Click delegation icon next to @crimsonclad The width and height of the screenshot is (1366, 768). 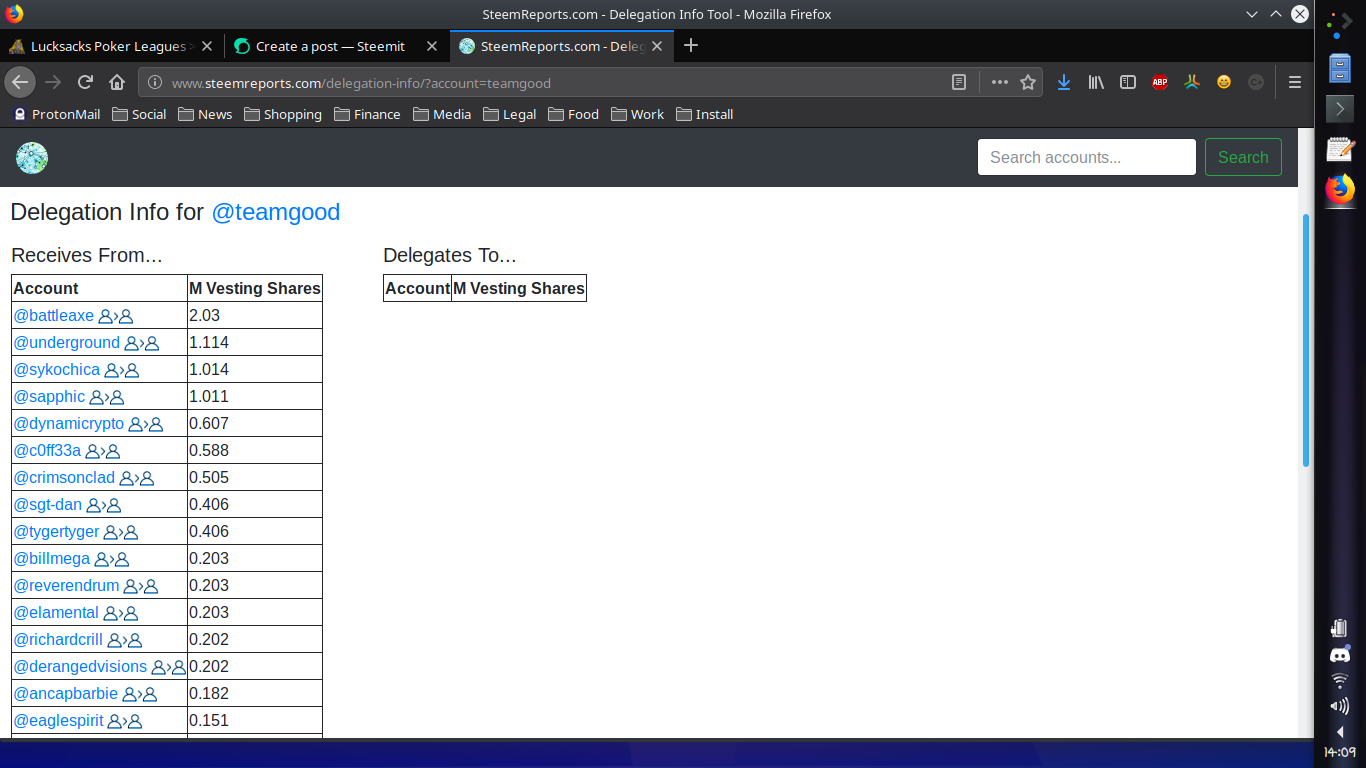[x=137, y=478]
